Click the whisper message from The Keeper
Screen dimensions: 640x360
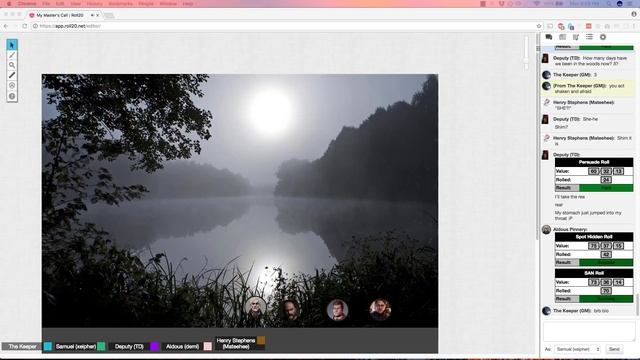coord(588,89)
